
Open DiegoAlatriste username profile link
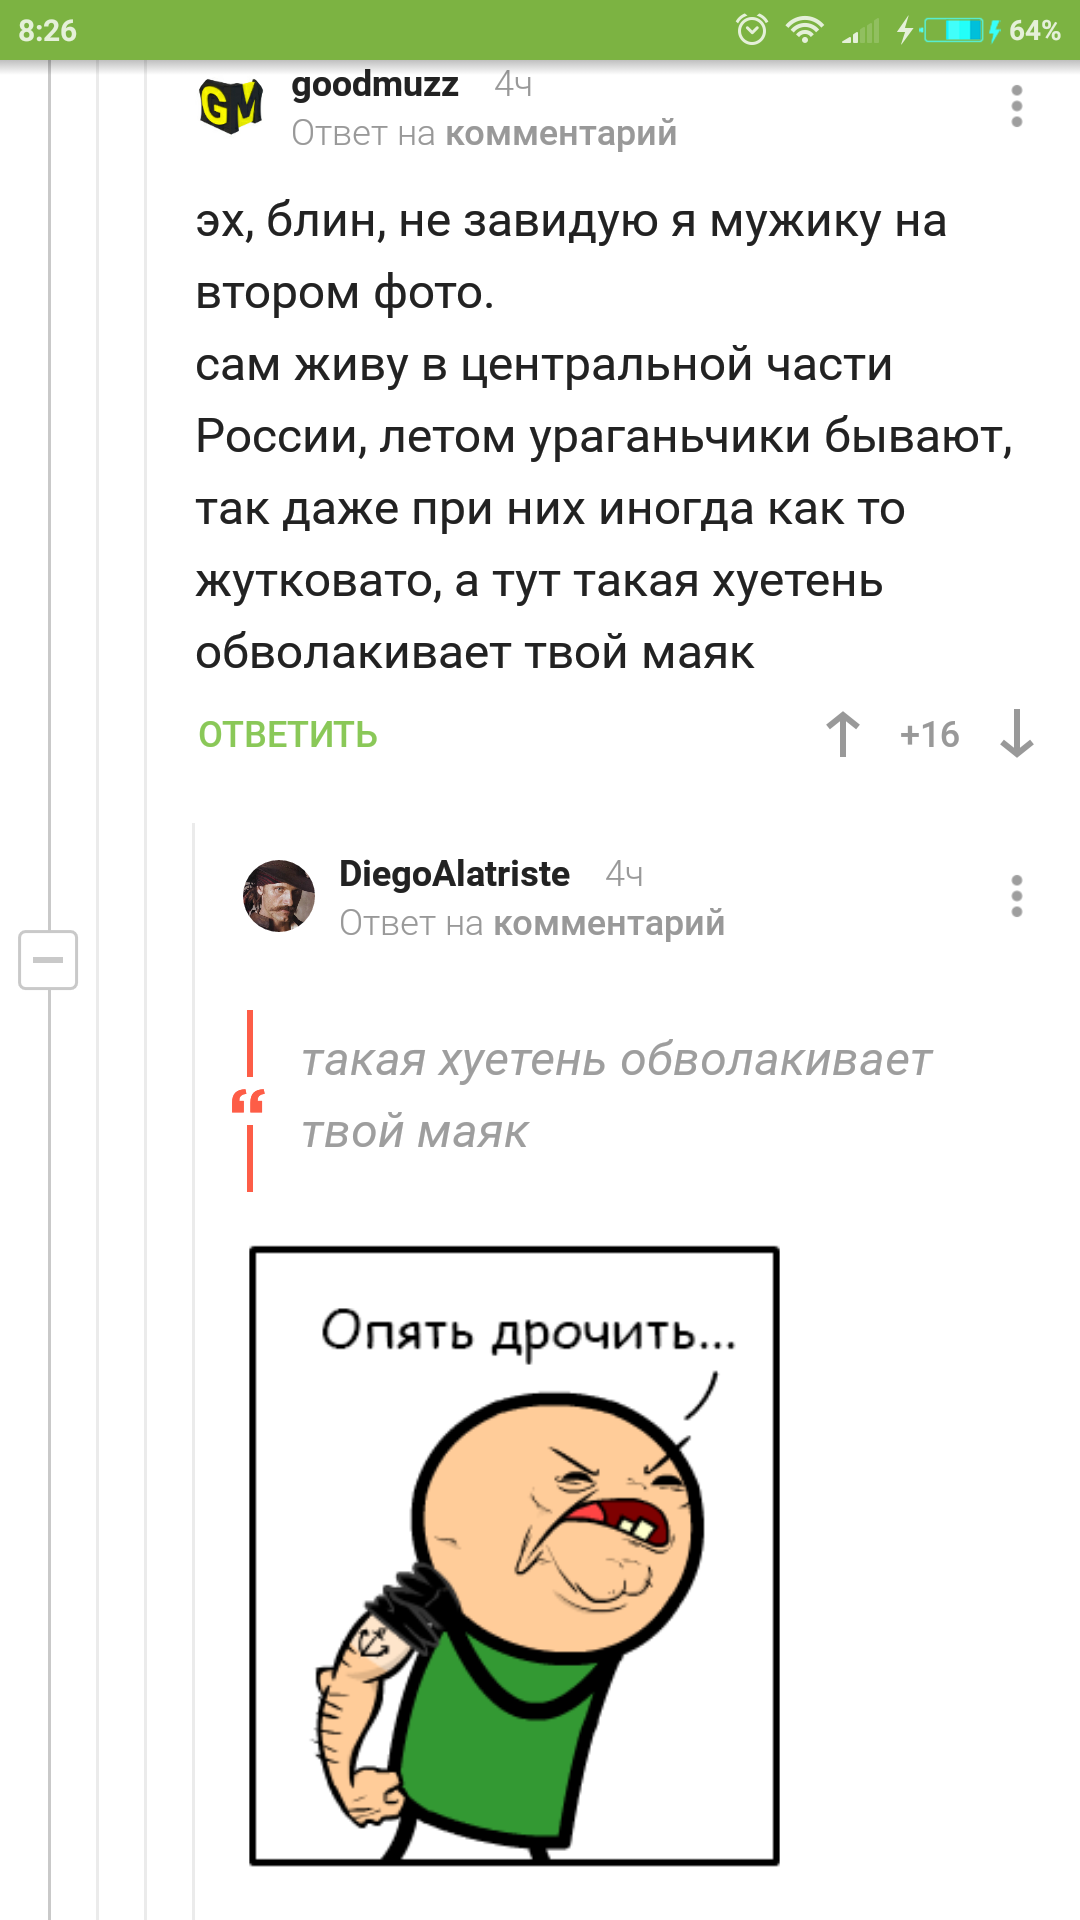tap(455, 874)
